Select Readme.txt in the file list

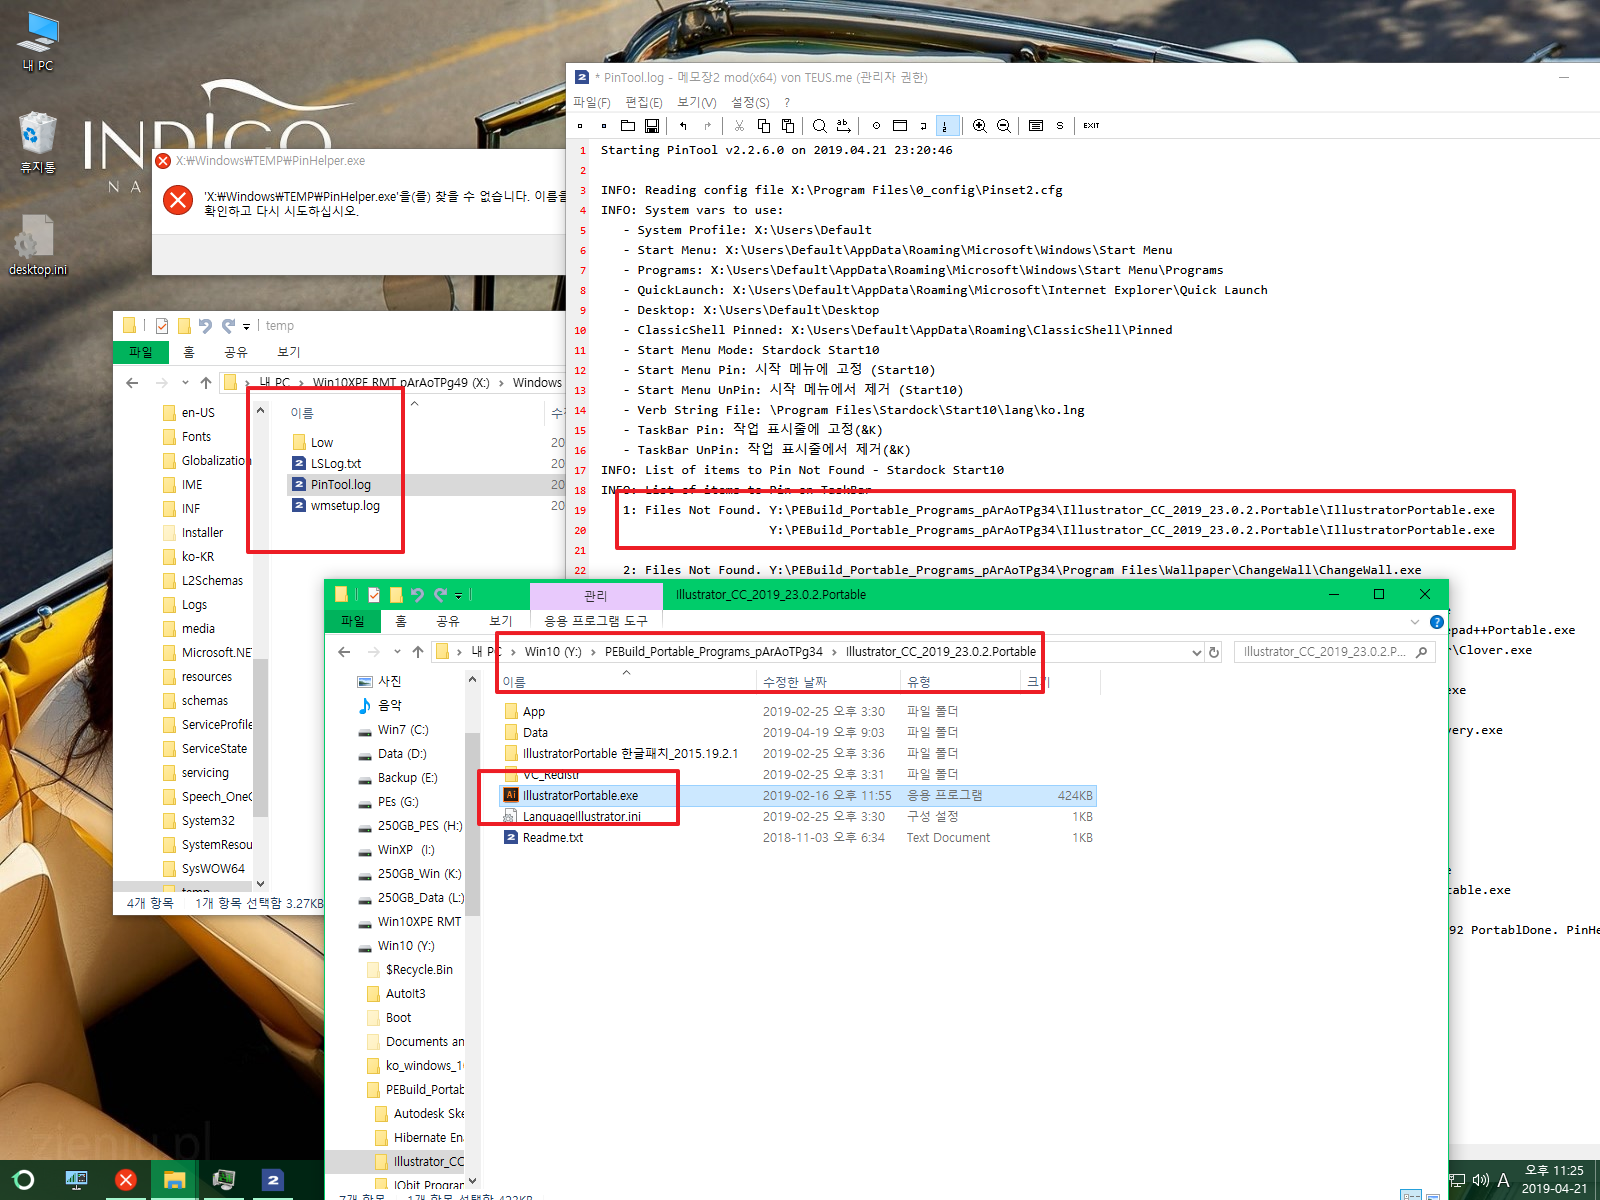[798, 838]
